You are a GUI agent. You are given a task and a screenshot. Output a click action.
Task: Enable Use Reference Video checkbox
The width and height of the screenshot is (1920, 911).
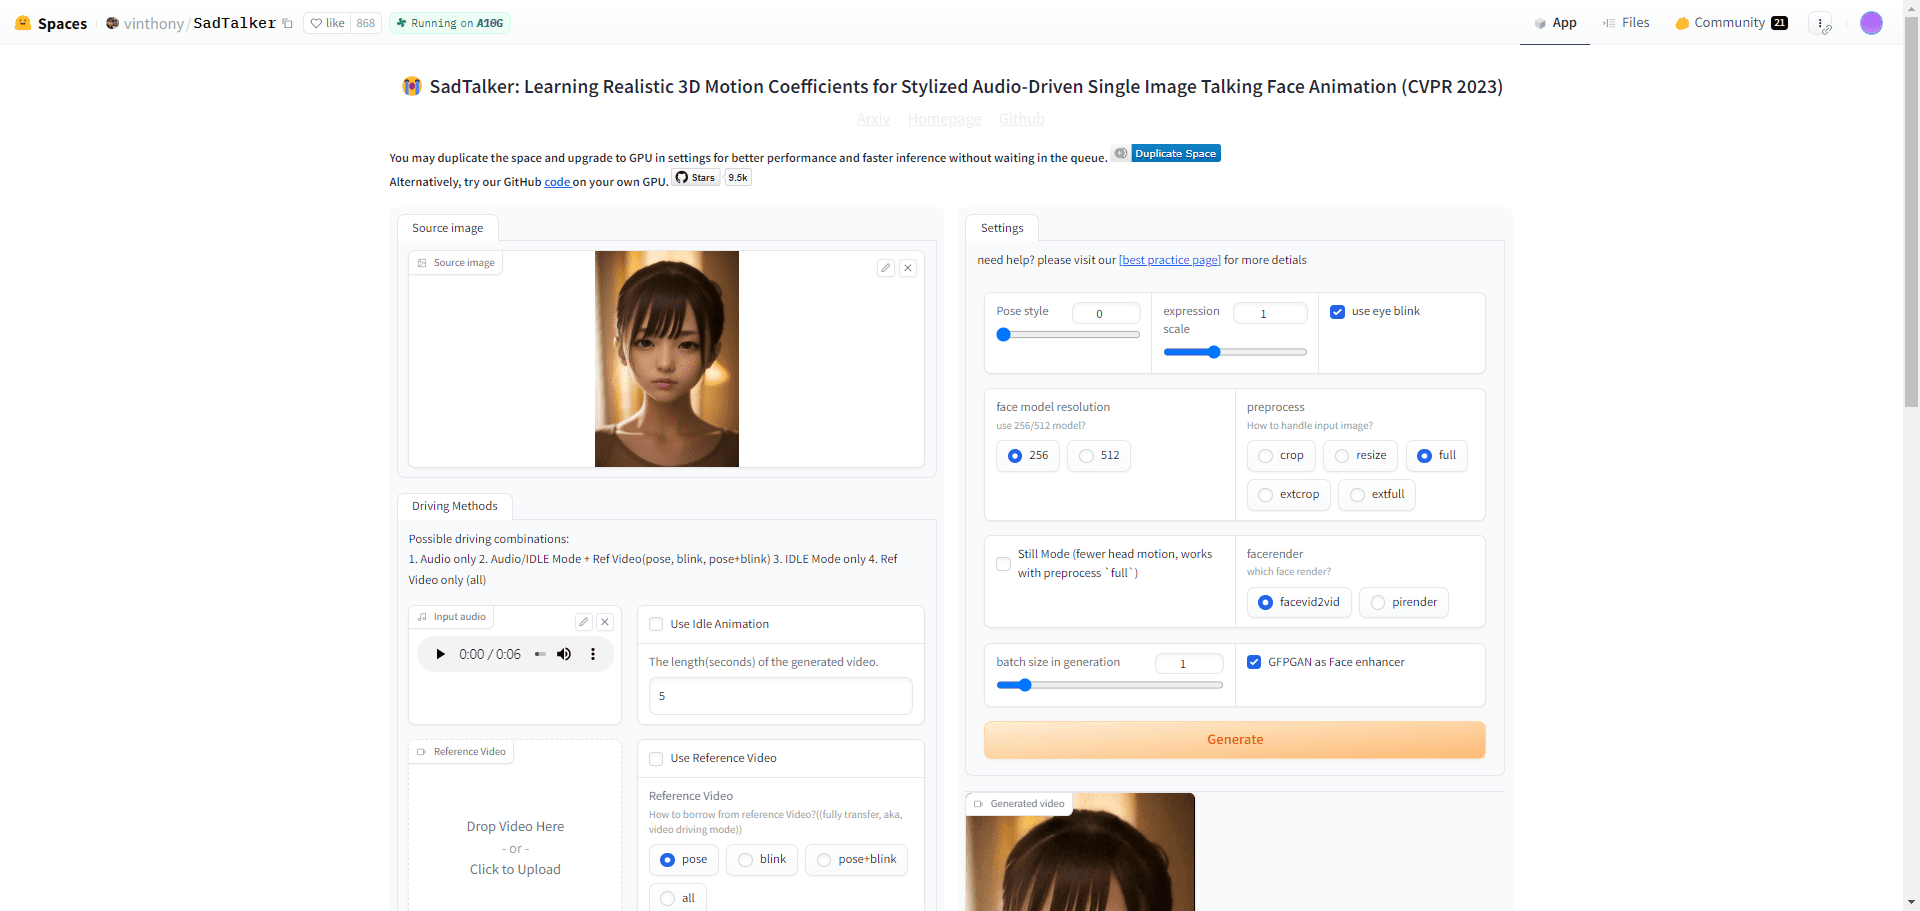(x=656, y=758)
